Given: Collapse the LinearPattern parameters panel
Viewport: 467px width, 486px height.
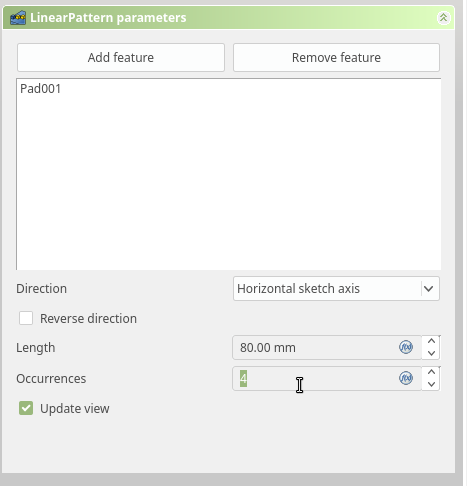Looking at the screenshot, I should pos(443,18).
